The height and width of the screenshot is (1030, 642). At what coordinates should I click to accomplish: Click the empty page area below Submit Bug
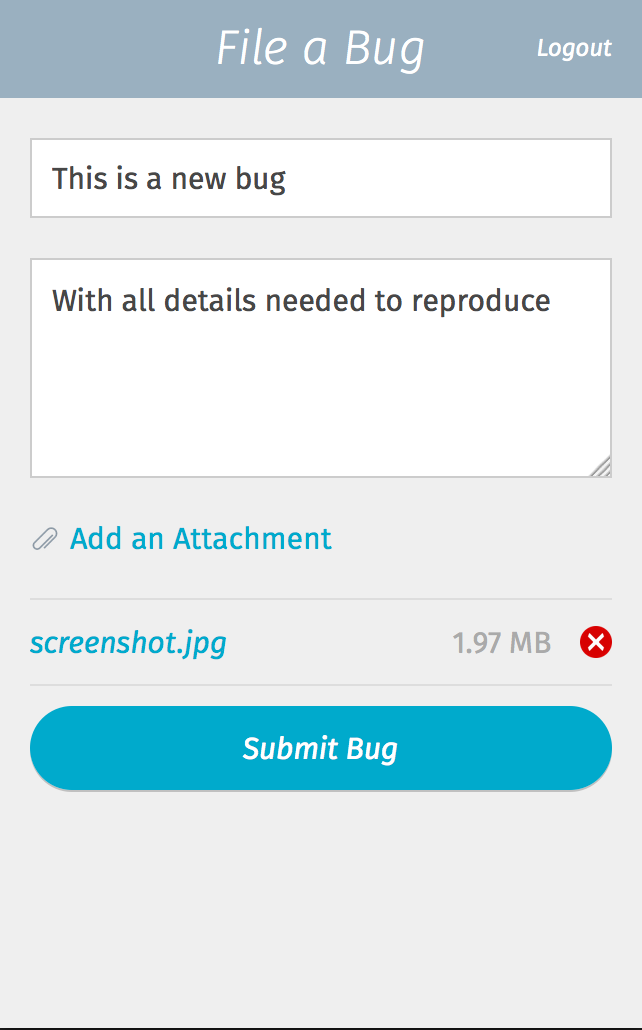320,900
